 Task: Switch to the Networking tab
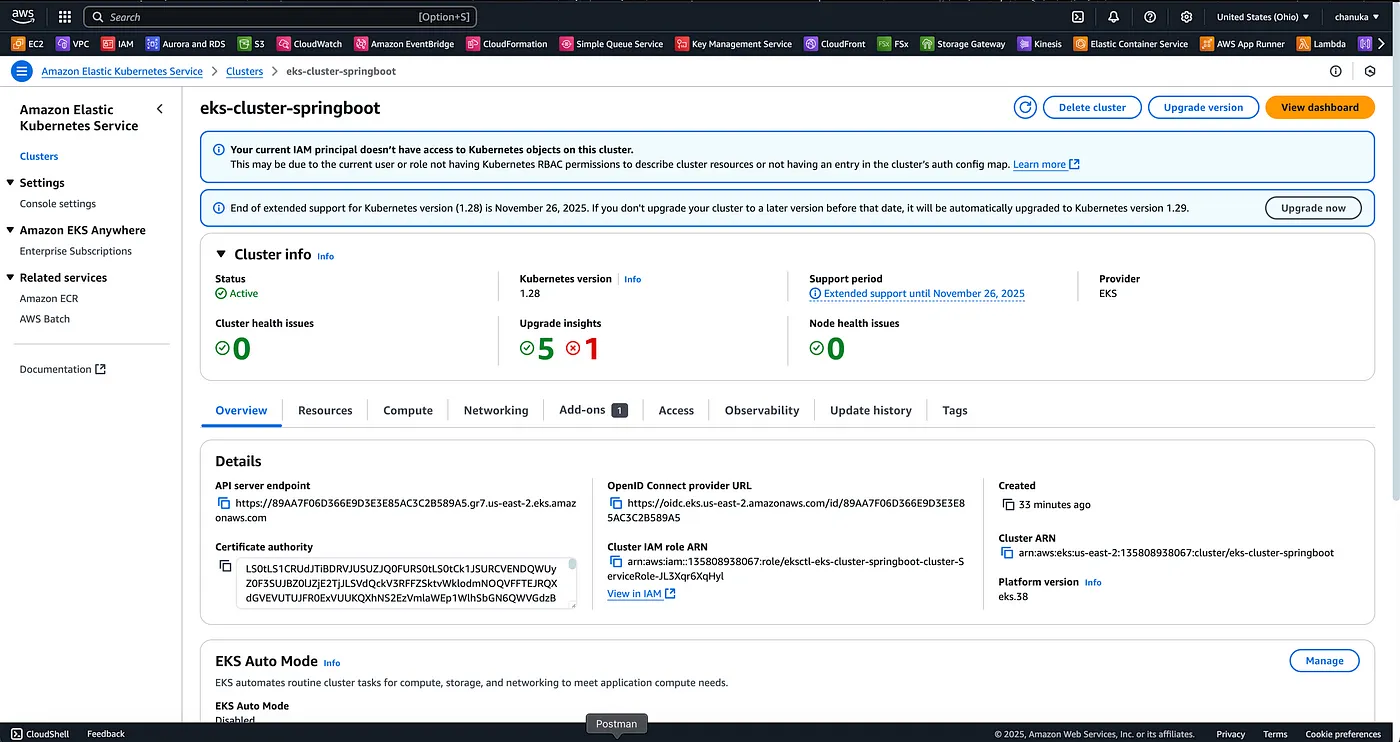tap(496, 410)
